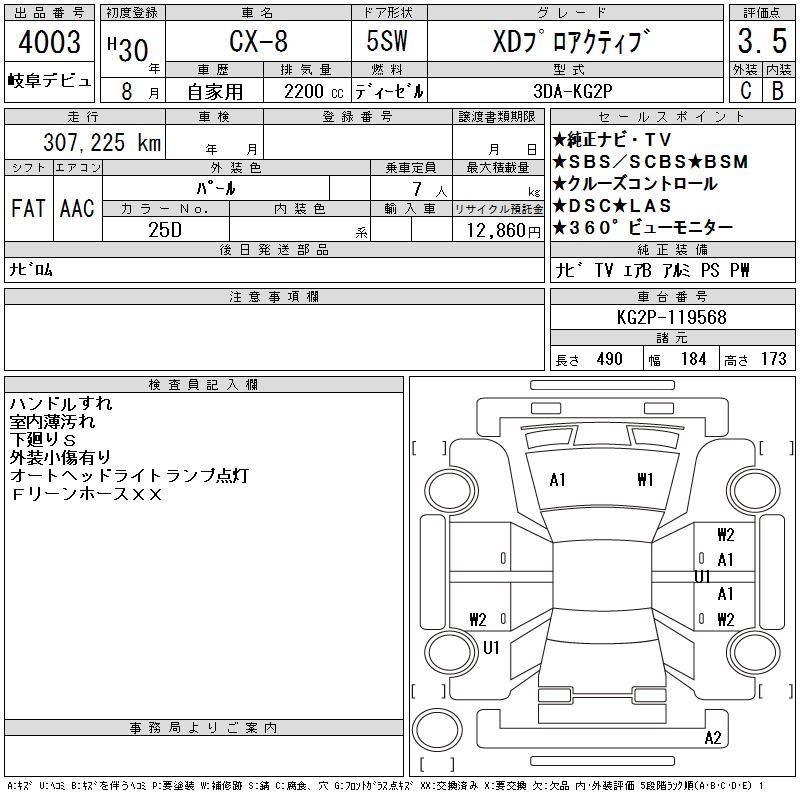Click the lot number 4003

click(49, 43)
